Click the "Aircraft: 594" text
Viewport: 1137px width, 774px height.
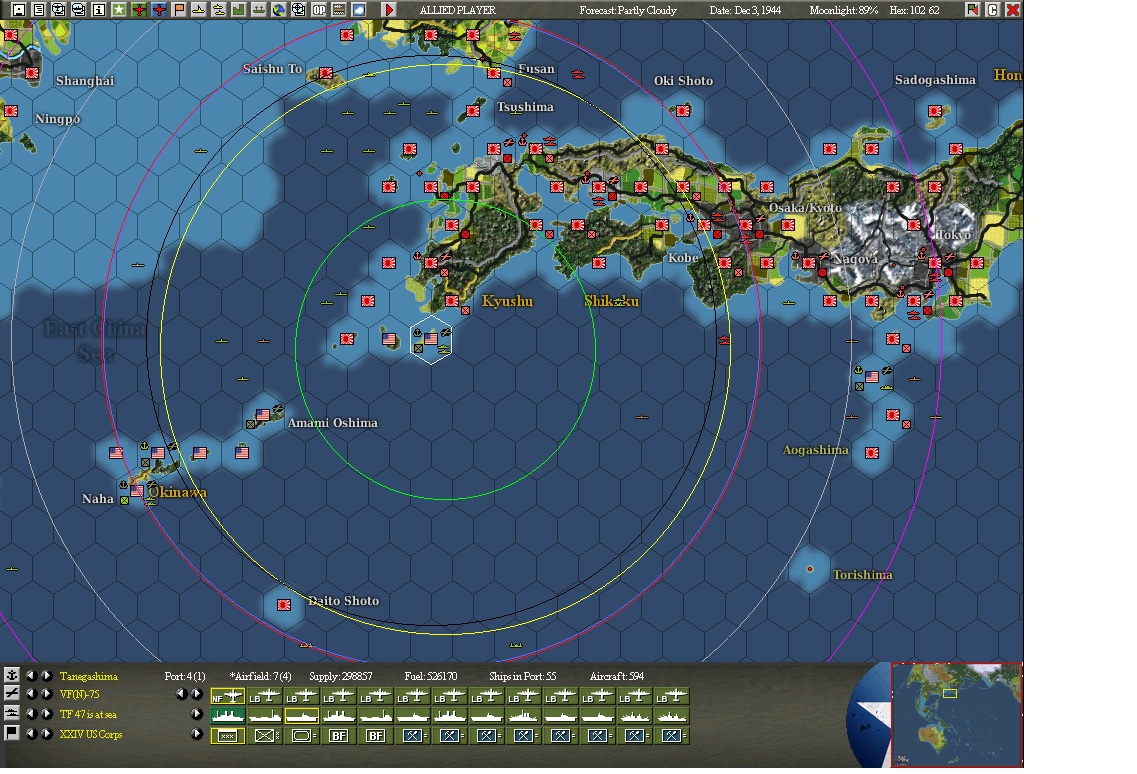pos(617,676)
